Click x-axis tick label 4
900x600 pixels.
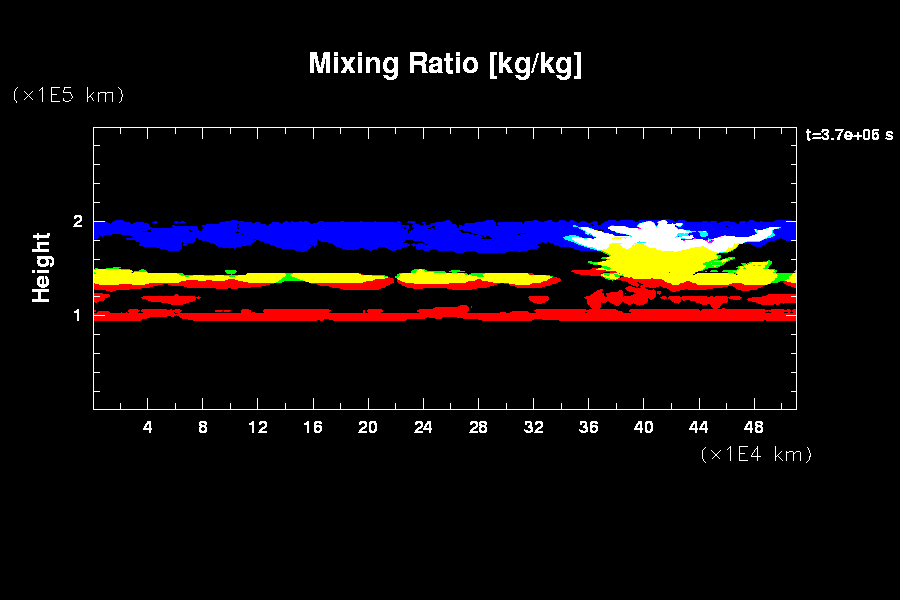(x=148, y=428)
